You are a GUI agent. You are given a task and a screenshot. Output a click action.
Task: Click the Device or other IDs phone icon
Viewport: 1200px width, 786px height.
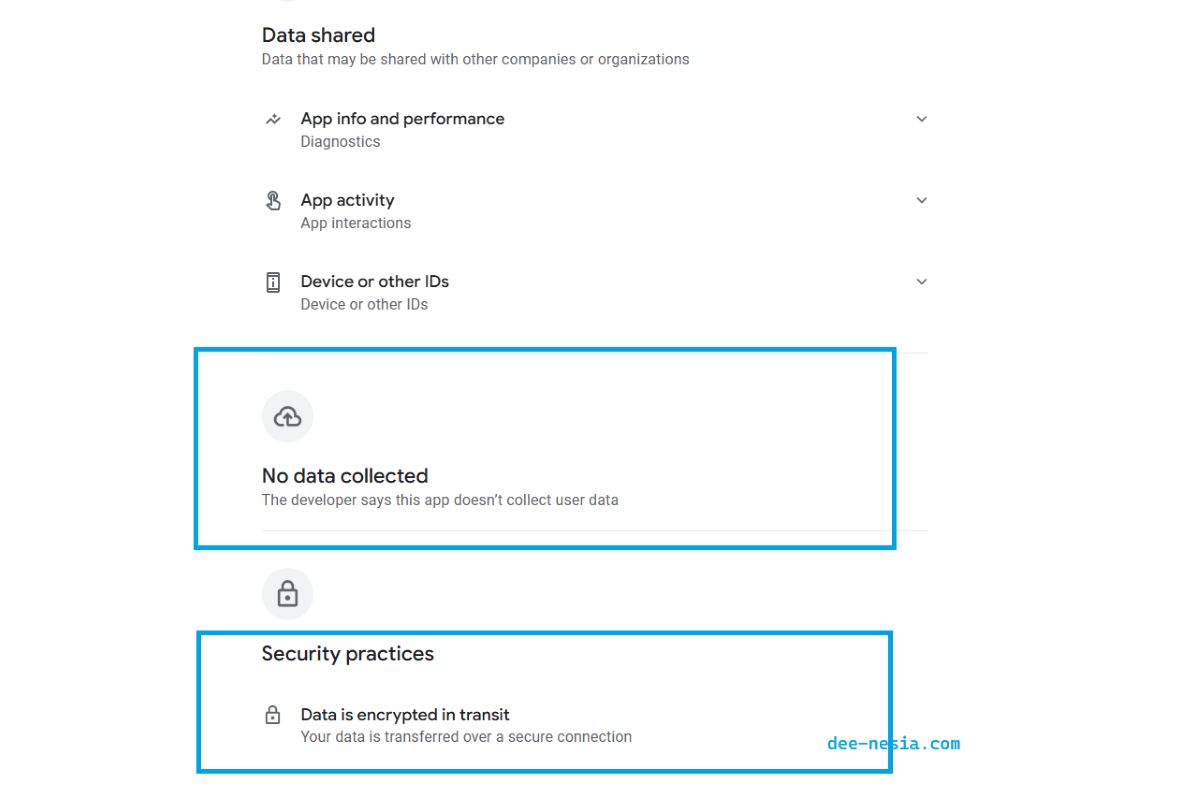(272, 281)
